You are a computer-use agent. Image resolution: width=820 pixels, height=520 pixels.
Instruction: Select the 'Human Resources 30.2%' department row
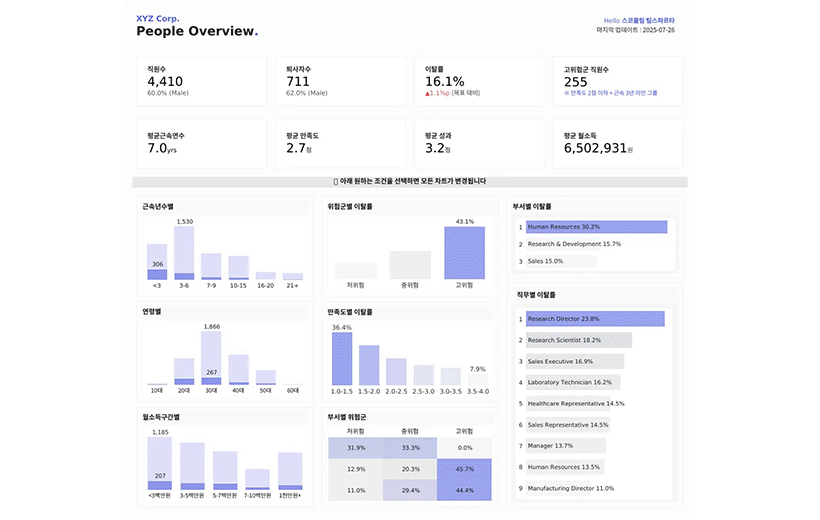coord(596,227)
